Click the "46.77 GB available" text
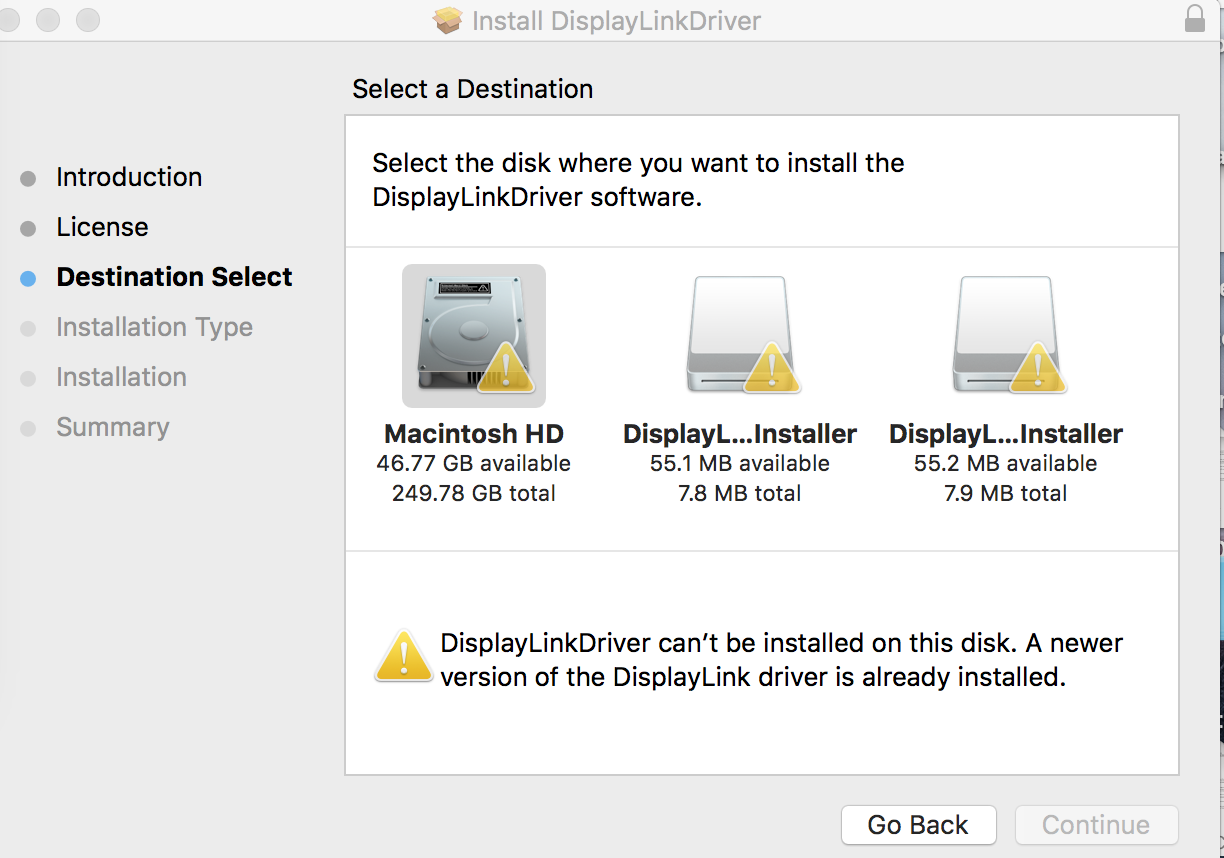The image size is (1224, 858). coord(474,464)
